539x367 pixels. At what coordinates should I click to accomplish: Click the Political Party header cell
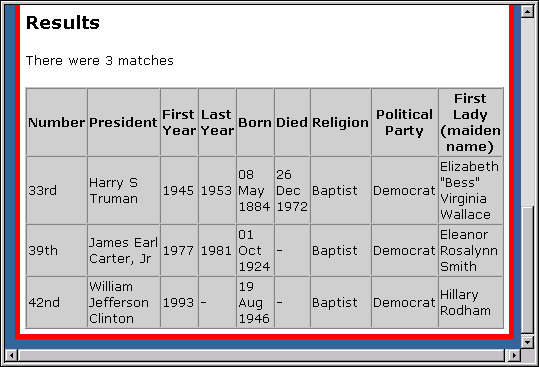(405, 122)
